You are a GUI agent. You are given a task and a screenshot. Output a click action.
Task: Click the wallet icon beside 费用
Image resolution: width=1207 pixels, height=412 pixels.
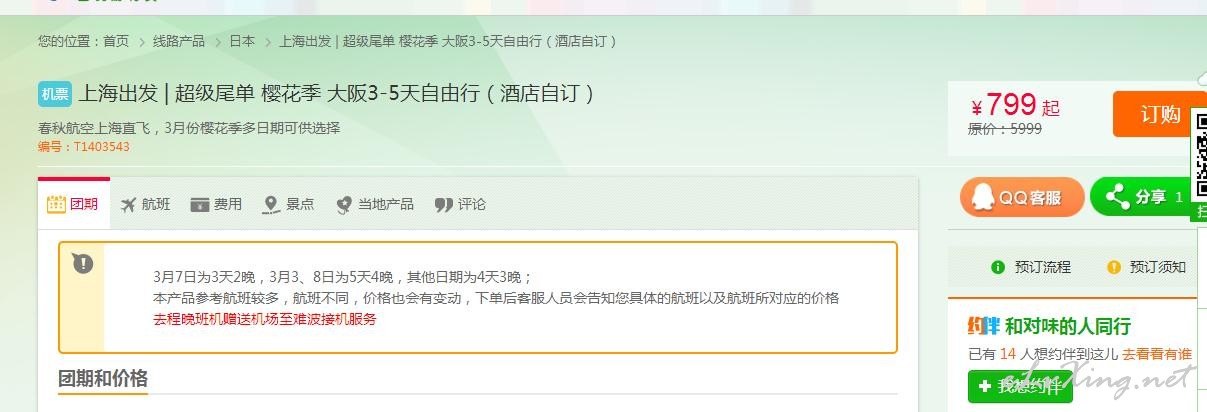199,204
